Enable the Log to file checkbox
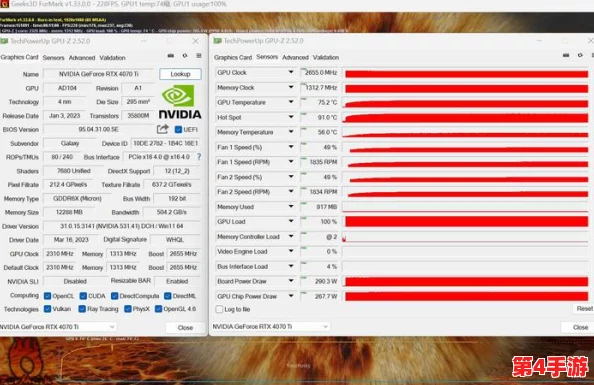594x385 pixels. (219, 309)
